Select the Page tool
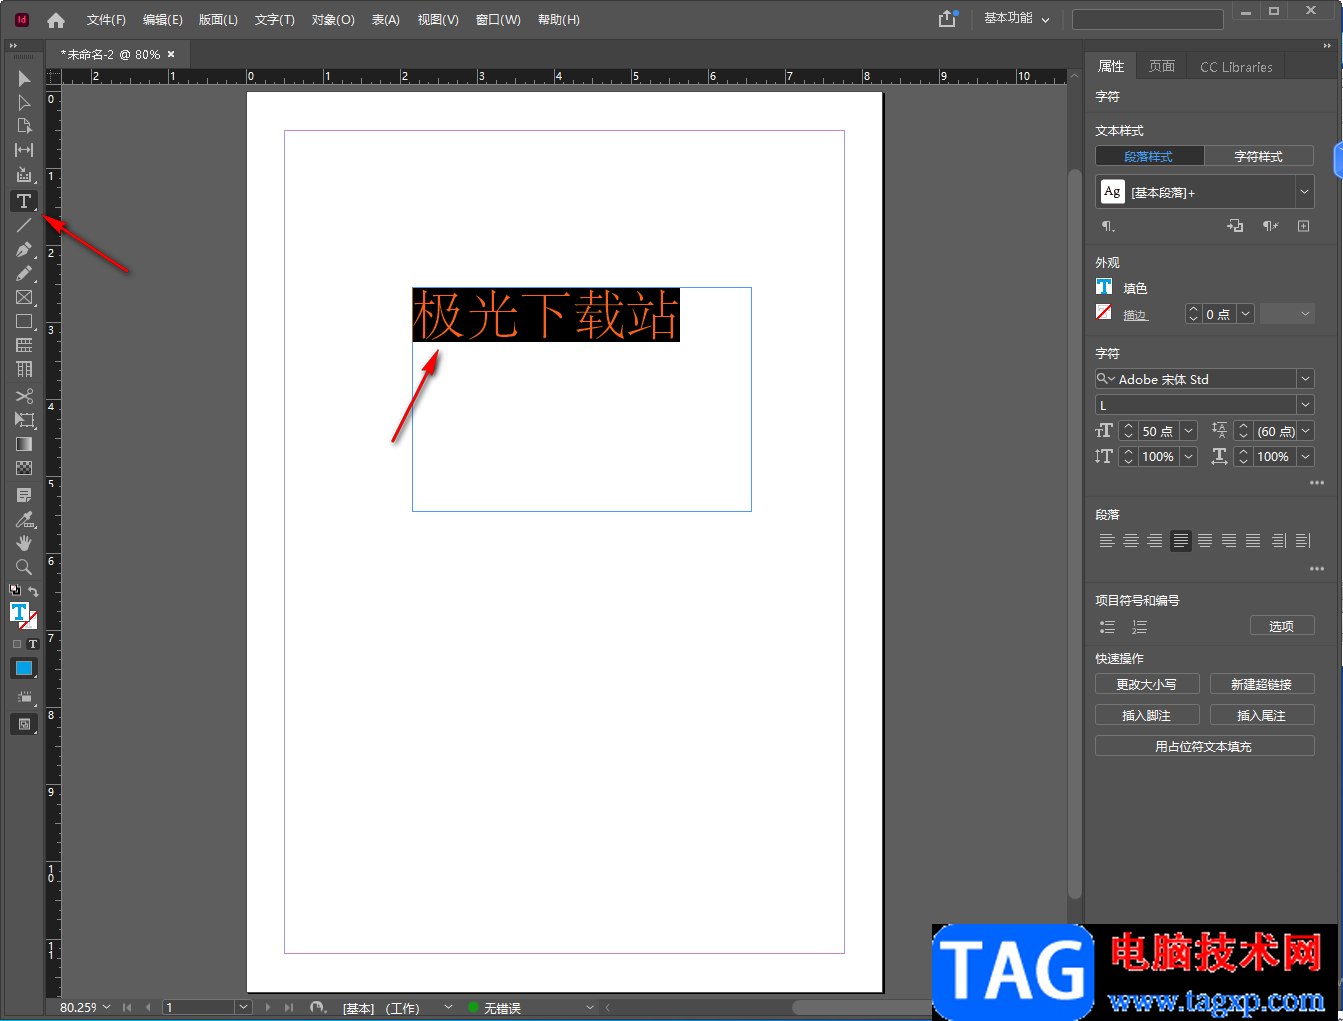1343x1021 pixels. point(24,126)
